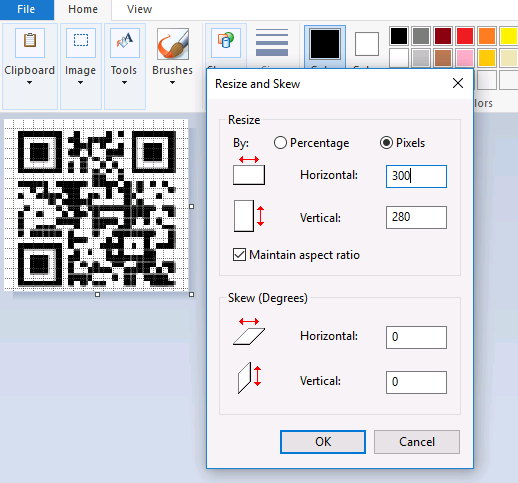518x483 pixels.
Task: Pick the dark red palette color
Action: 443,36
